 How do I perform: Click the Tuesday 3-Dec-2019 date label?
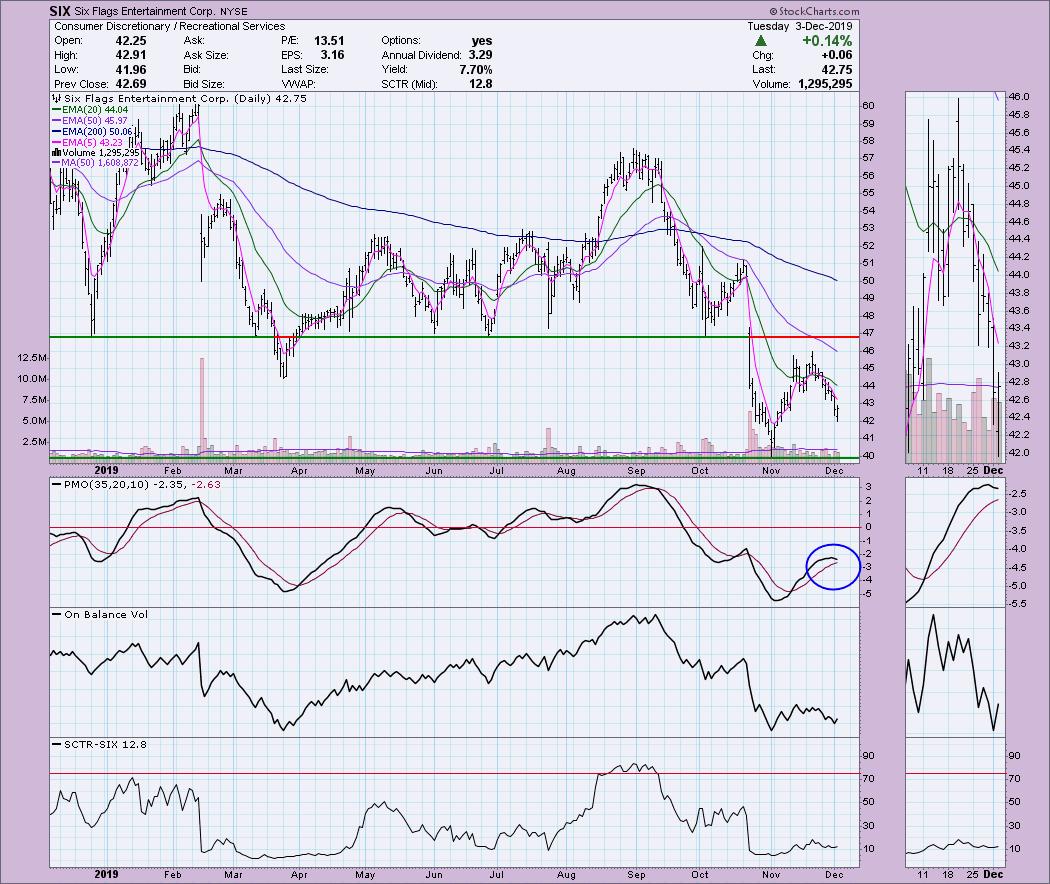pos(800,26)
